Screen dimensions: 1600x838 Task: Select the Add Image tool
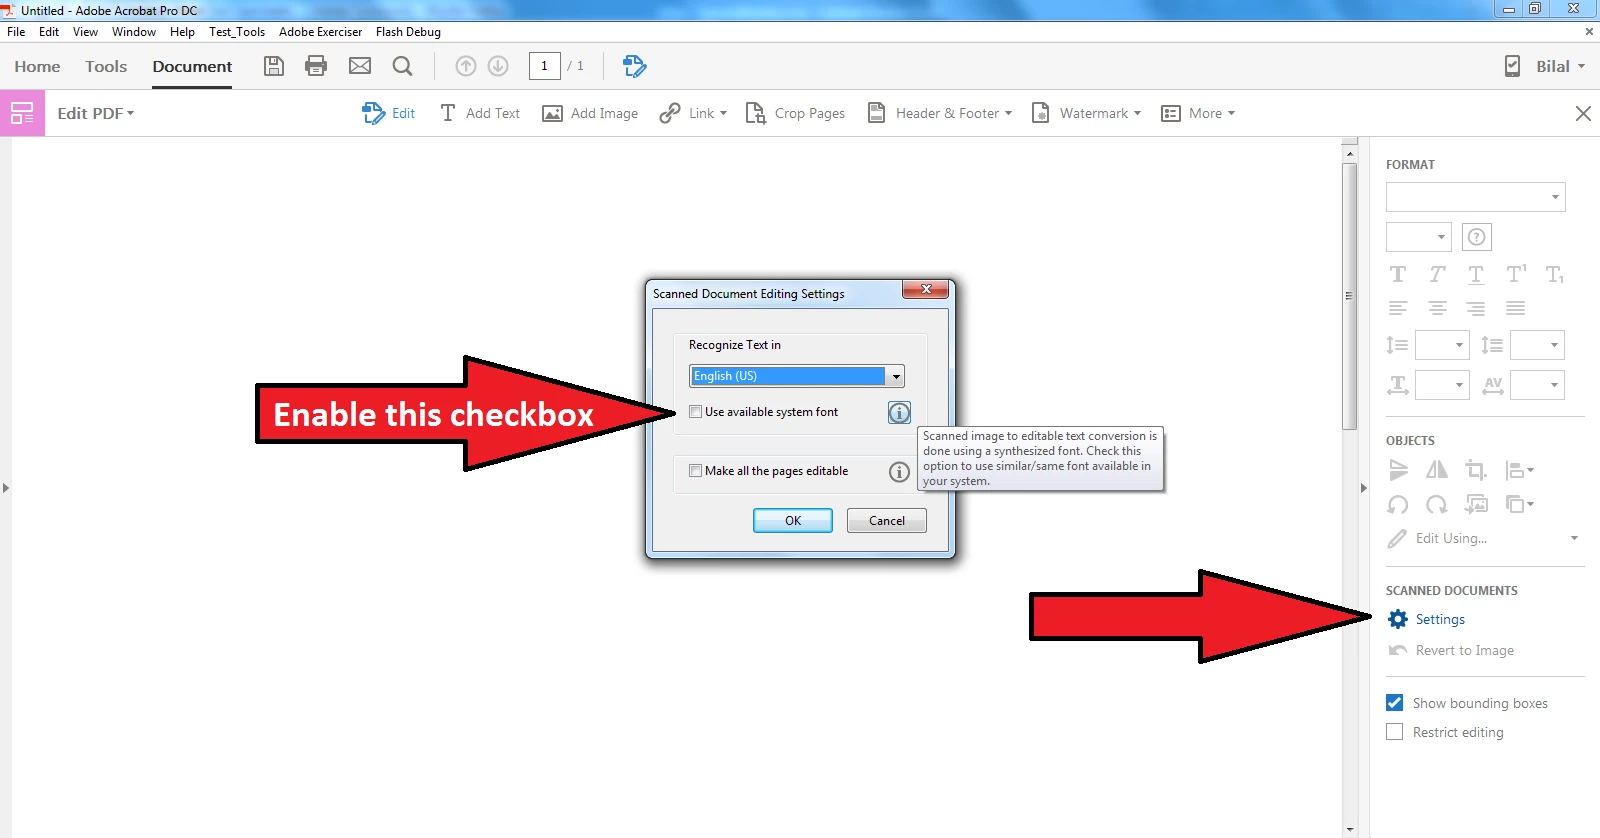pos(590,113)
